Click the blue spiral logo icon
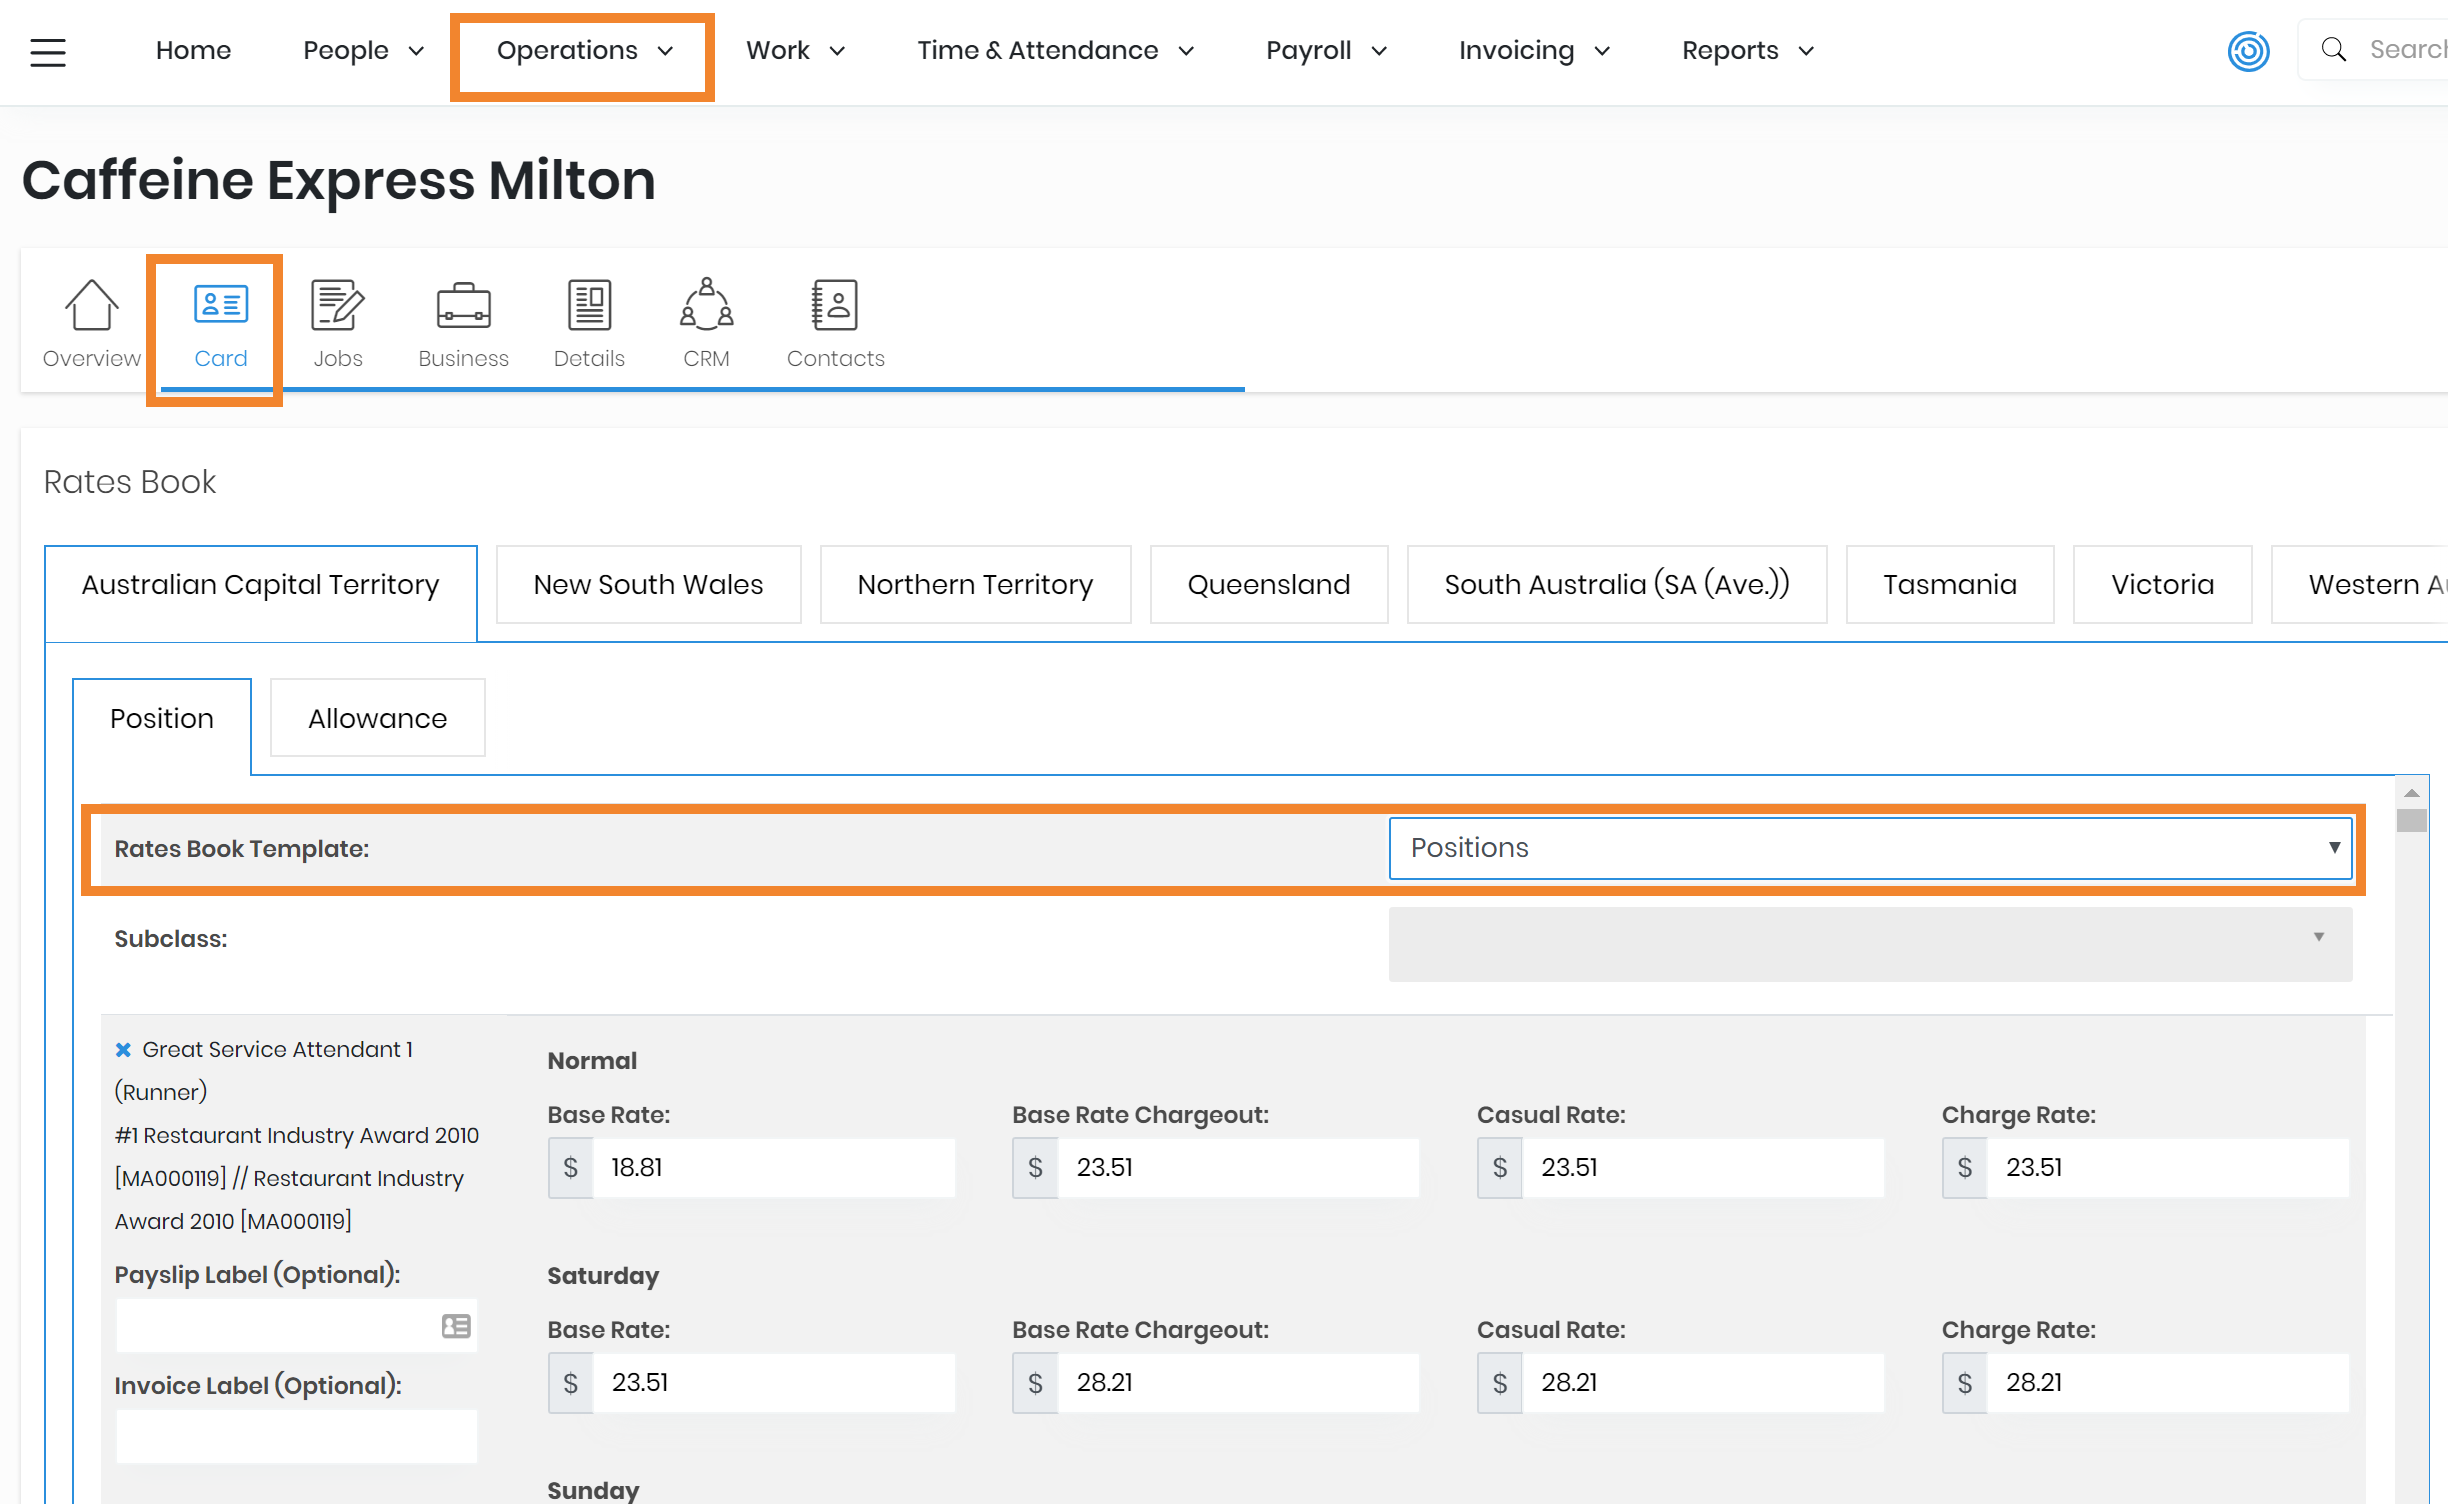Screen dimensions: 2448x1504 (2248, 51)
